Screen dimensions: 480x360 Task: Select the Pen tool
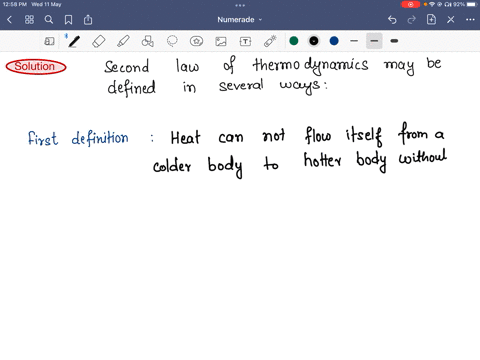tap(74, 41)
